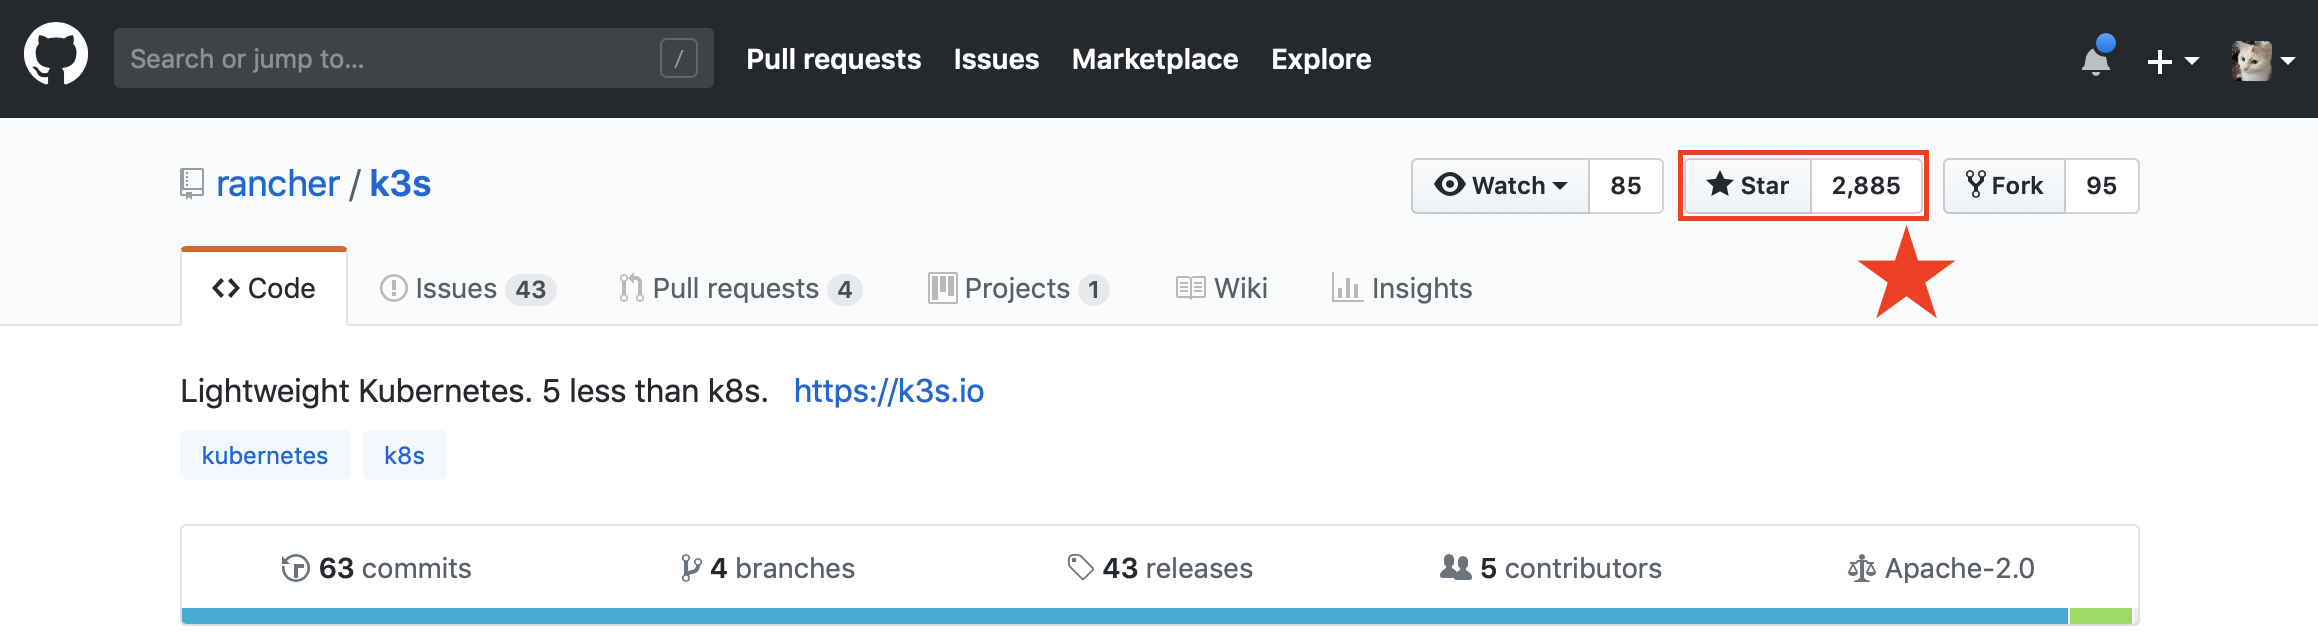Expand the Watch dropdown

coord(1500,185)
